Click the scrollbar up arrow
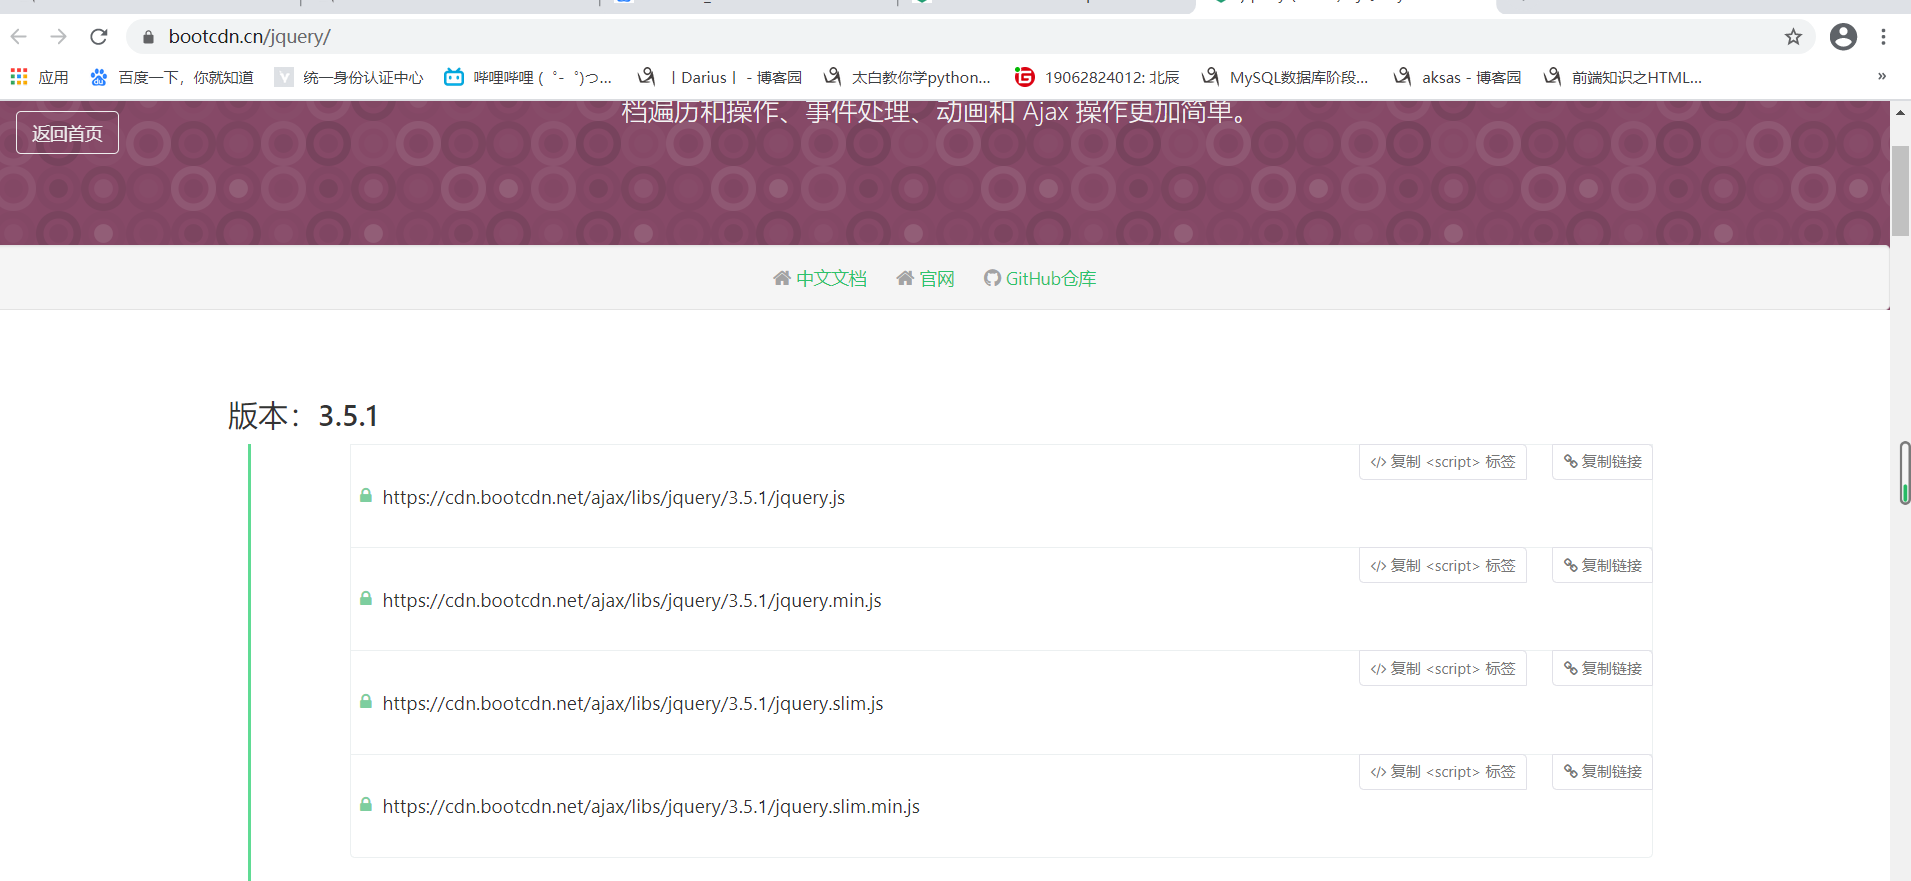Screen dimensions: 1911x881 (x=1900, y=113)
